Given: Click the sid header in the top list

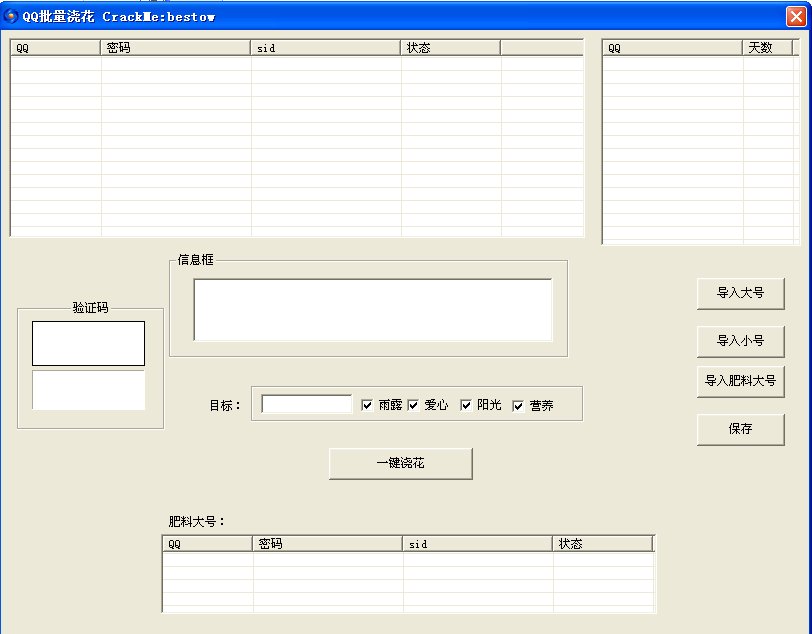Looking at the screenshot, I should click(326, 48).
